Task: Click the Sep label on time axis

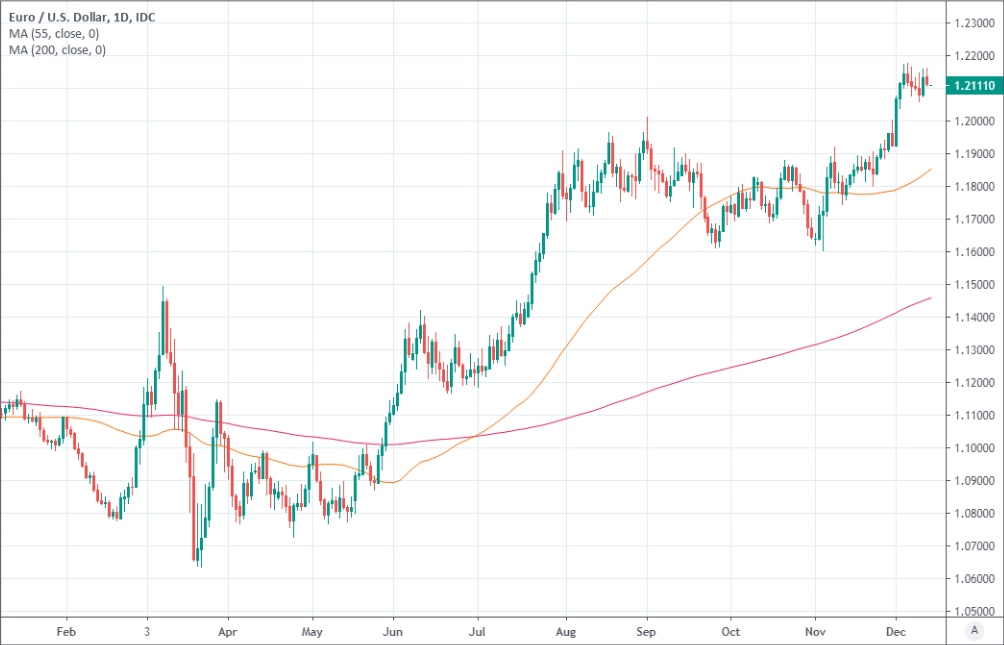Action: pos(647,632)
